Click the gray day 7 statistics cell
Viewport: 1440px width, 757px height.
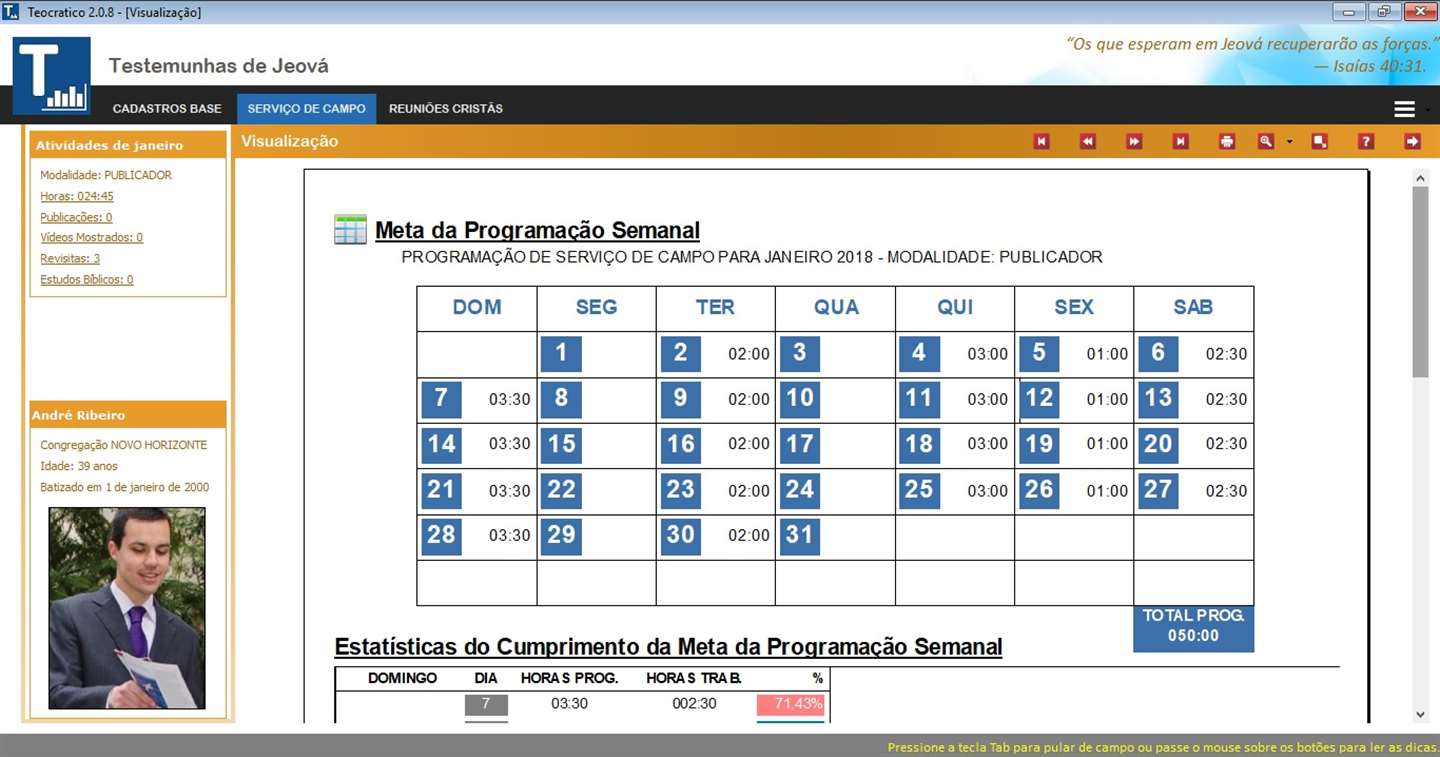(486, 704)
